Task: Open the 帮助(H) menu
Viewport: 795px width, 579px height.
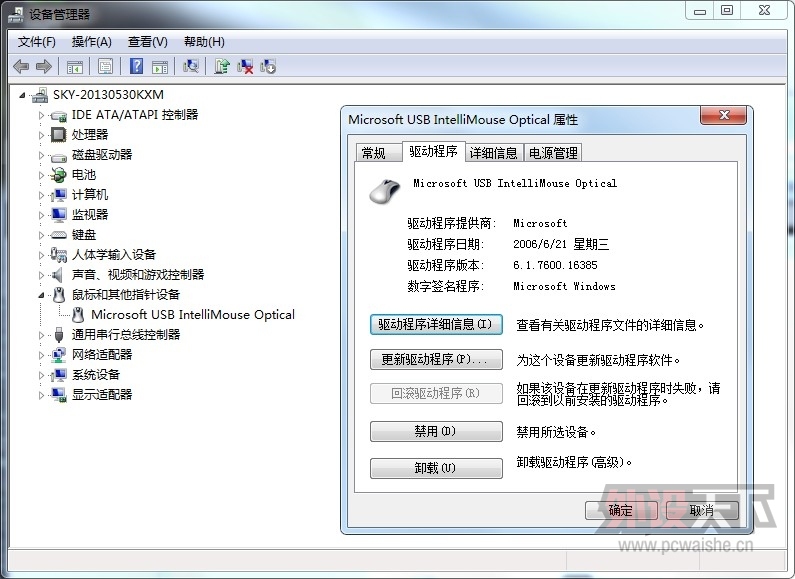Action: tap(204, 42)
